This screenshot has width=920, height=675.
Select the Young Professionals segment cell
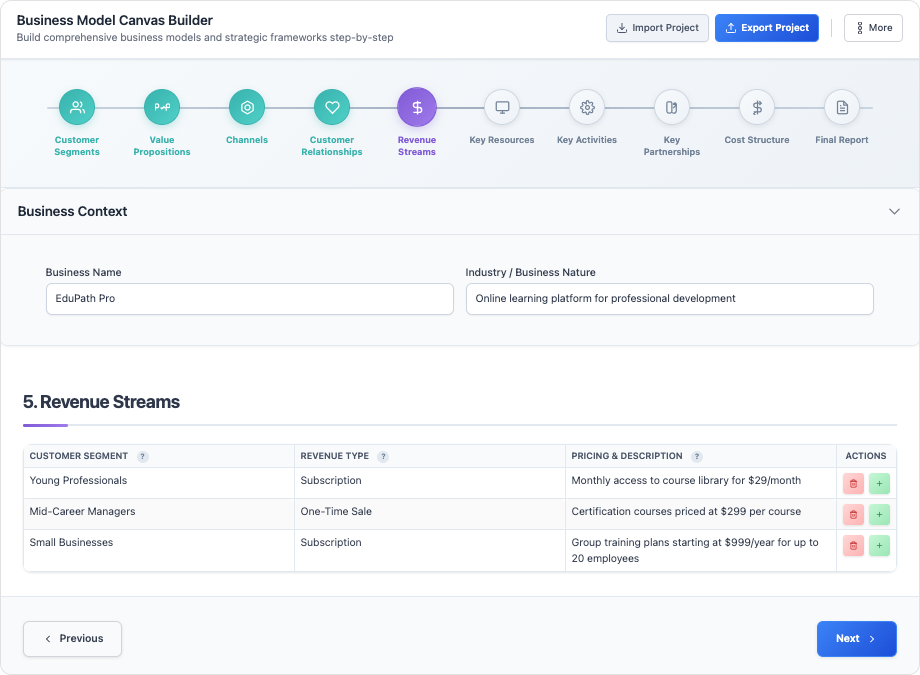coord(159,483)
